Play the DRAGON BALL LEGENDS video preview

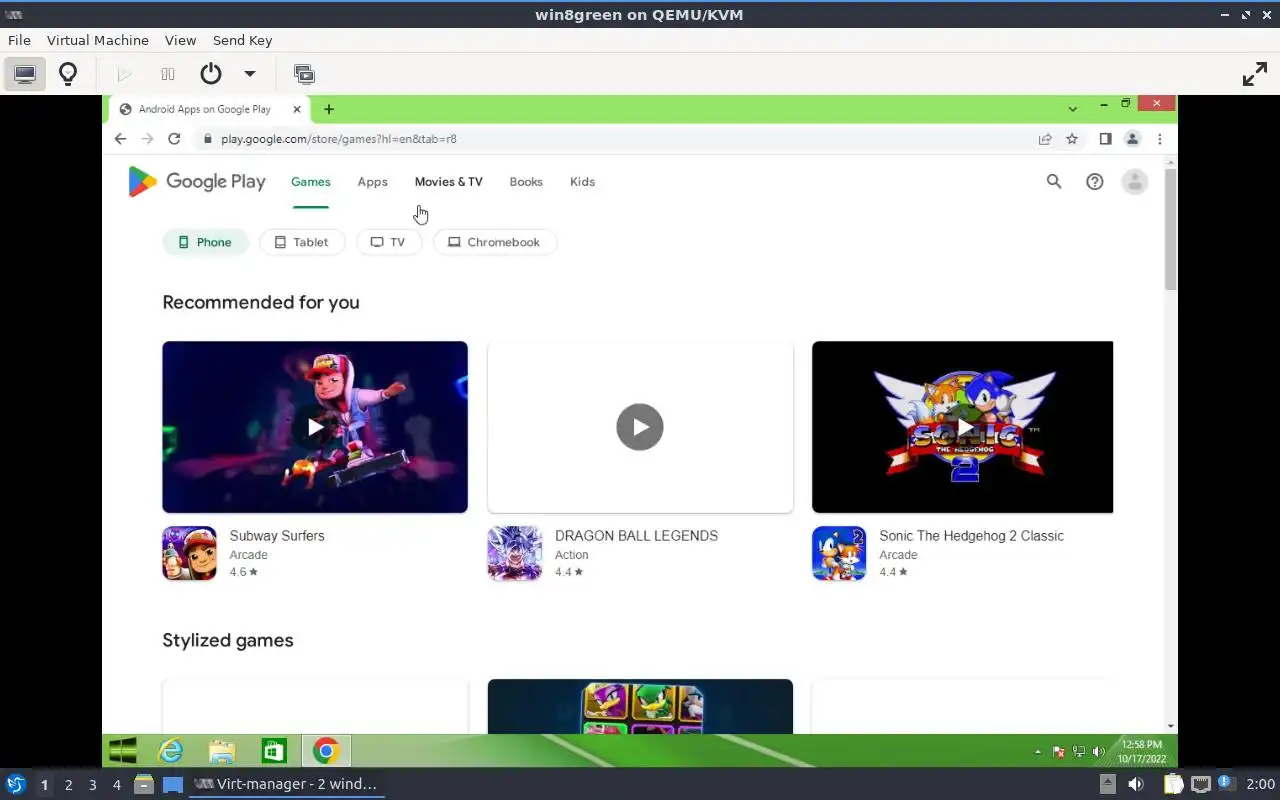(x=640, y=427)
